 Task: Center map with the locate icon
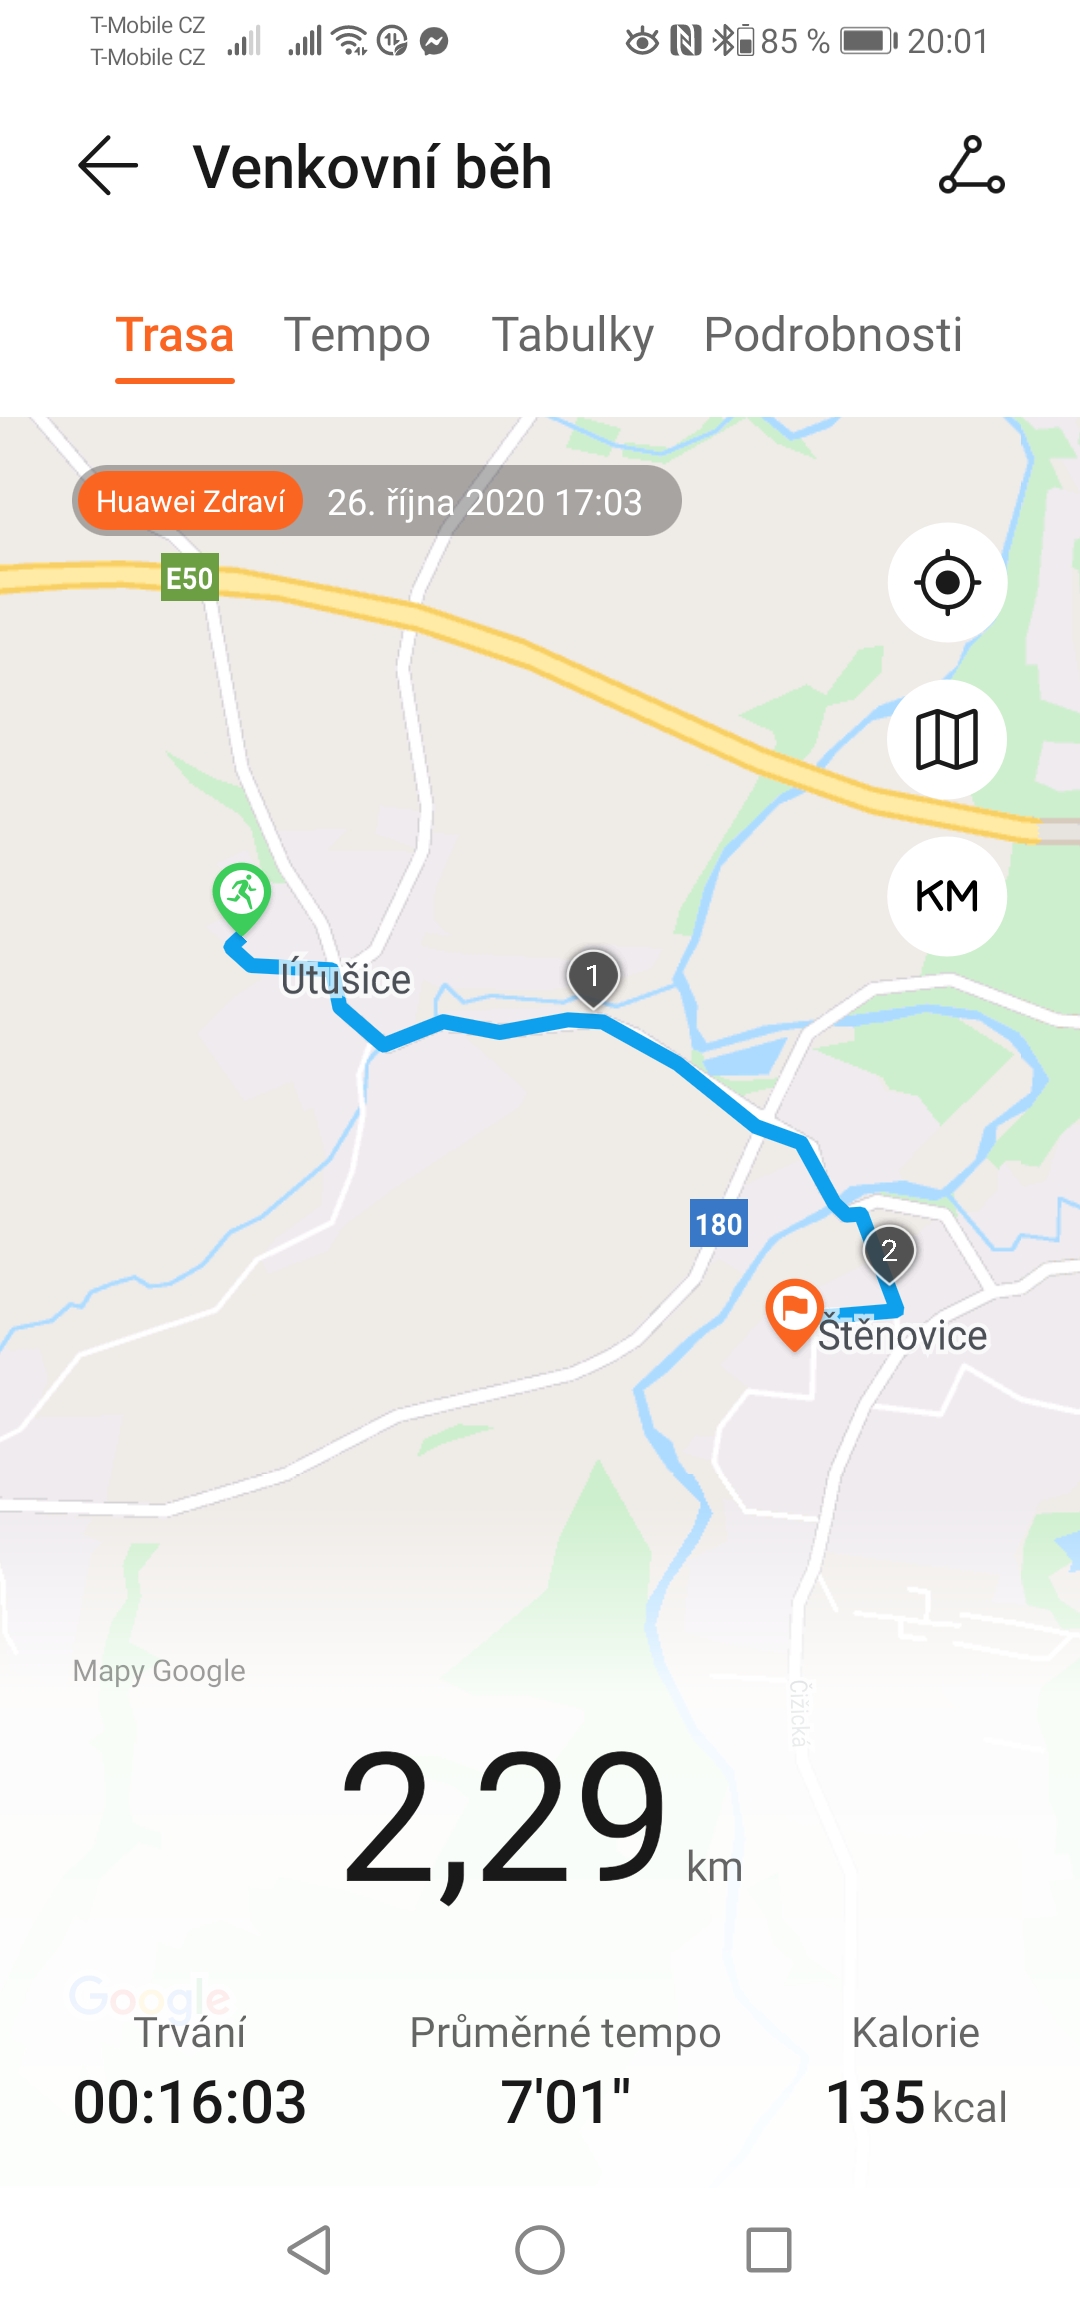tap(947, 582)
